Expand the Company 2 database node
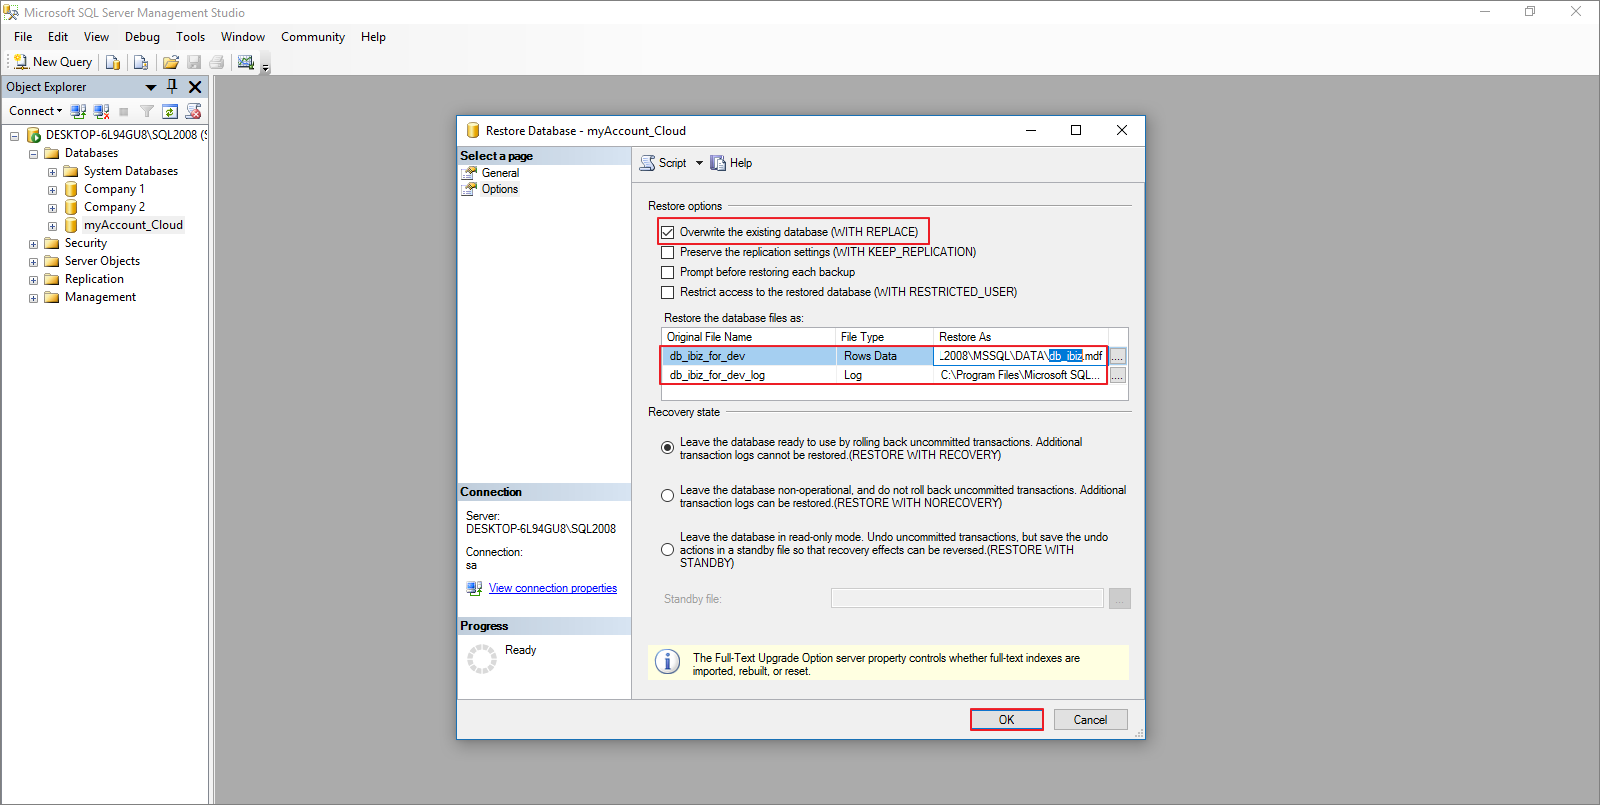 click(x=52, y=208)
